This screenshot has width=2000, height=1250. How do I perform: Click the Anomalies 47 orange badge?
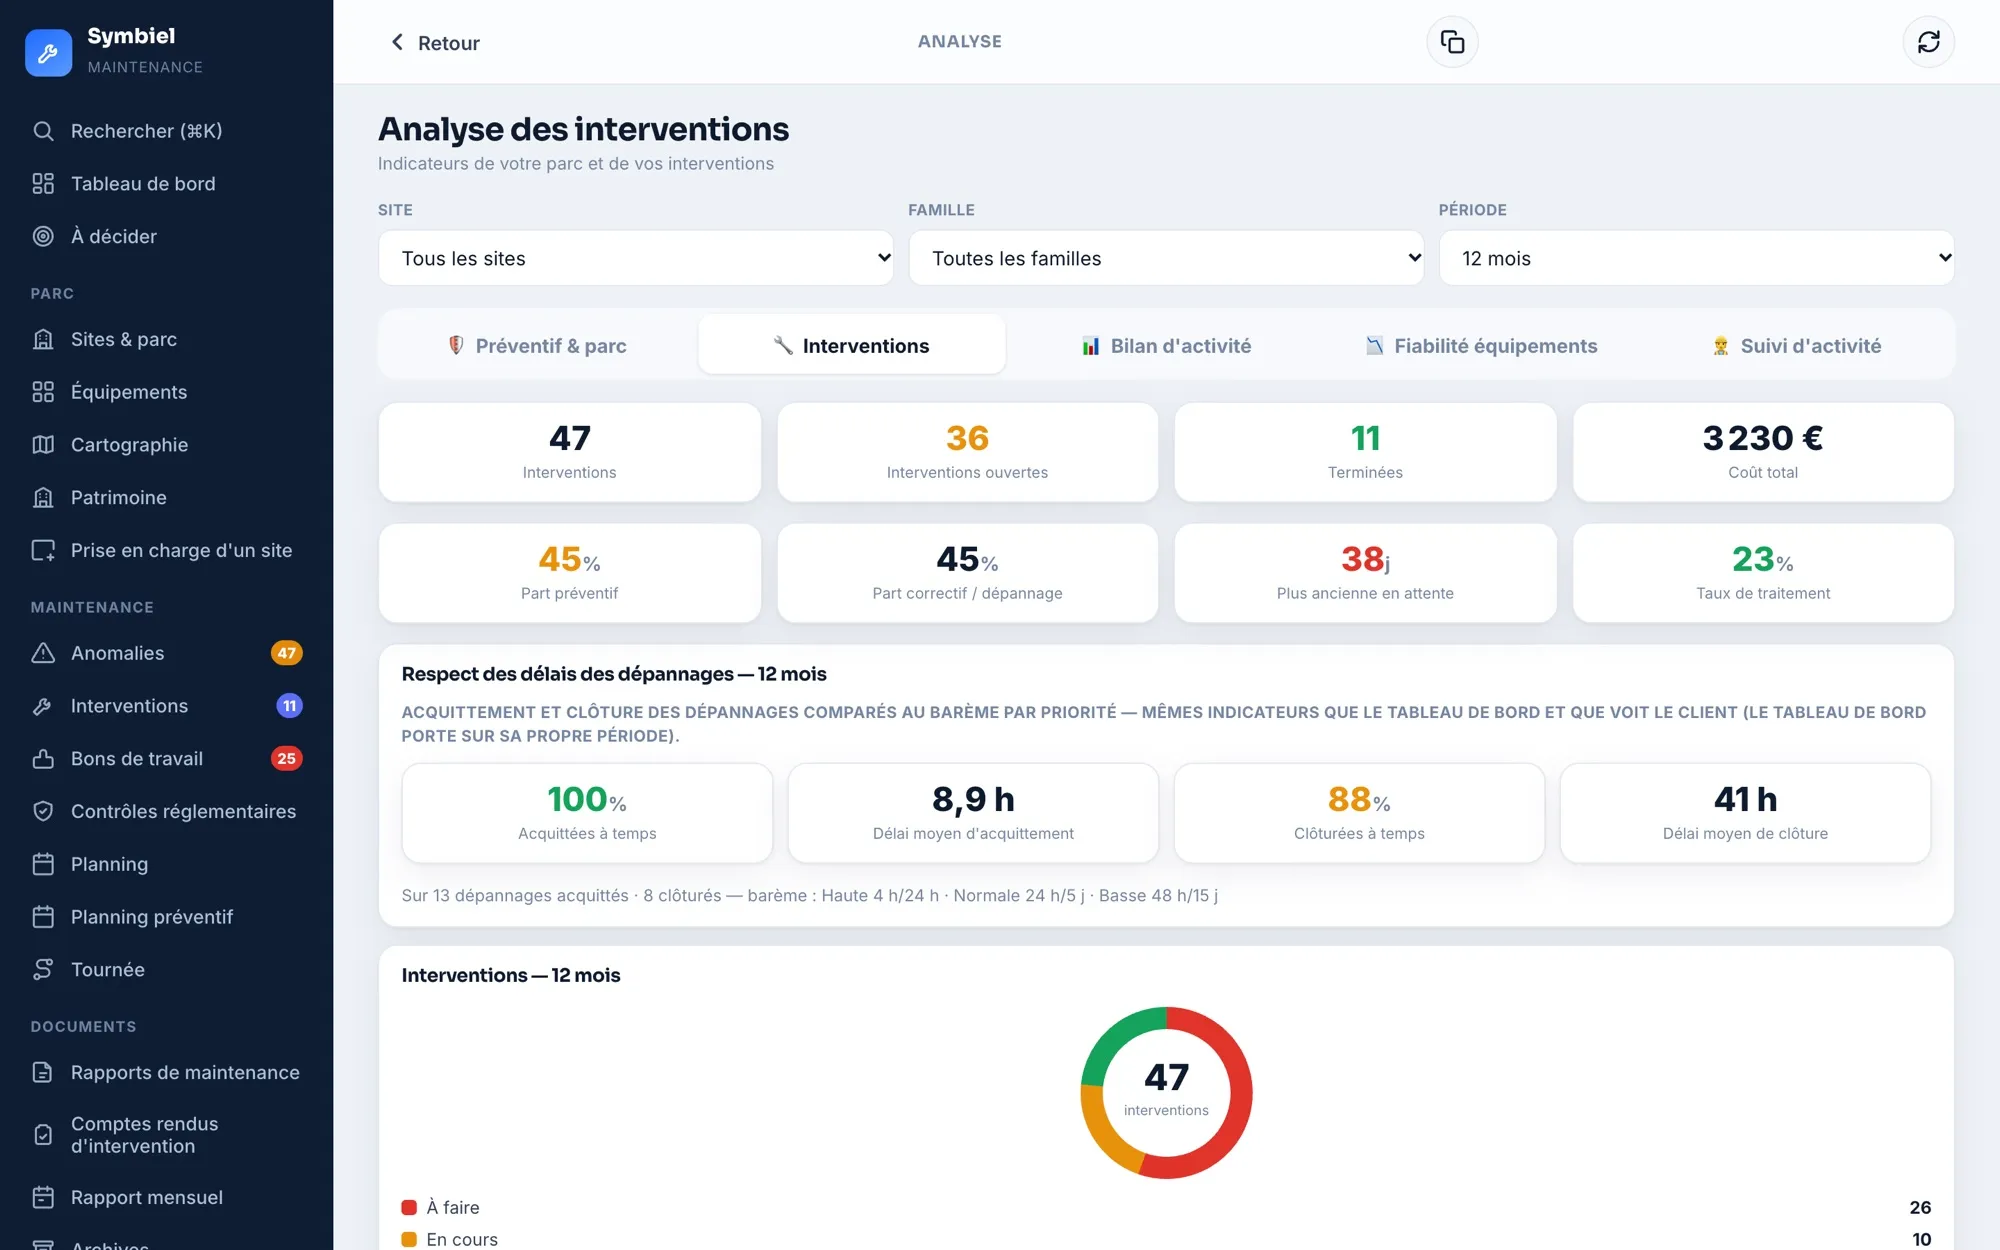[x=286, y=653]
